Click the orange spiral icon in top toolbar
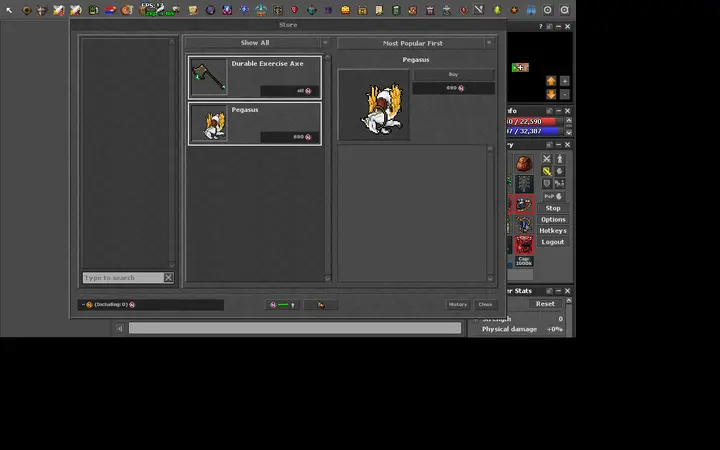720x450 pixels. 127,10
